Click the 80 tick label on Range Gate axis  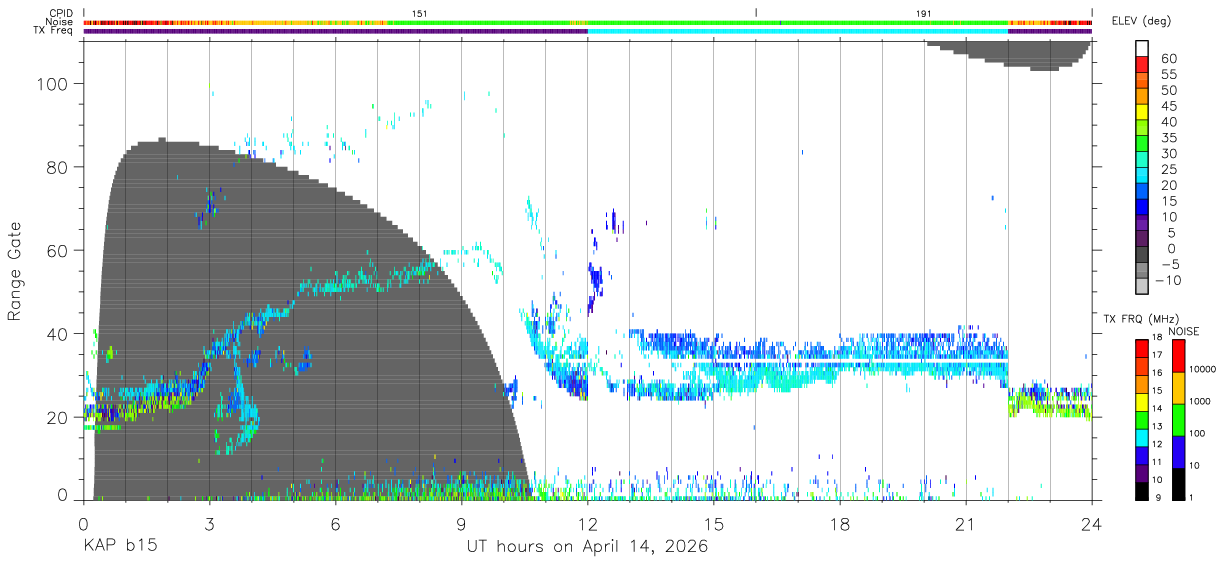tap(60, 168)
